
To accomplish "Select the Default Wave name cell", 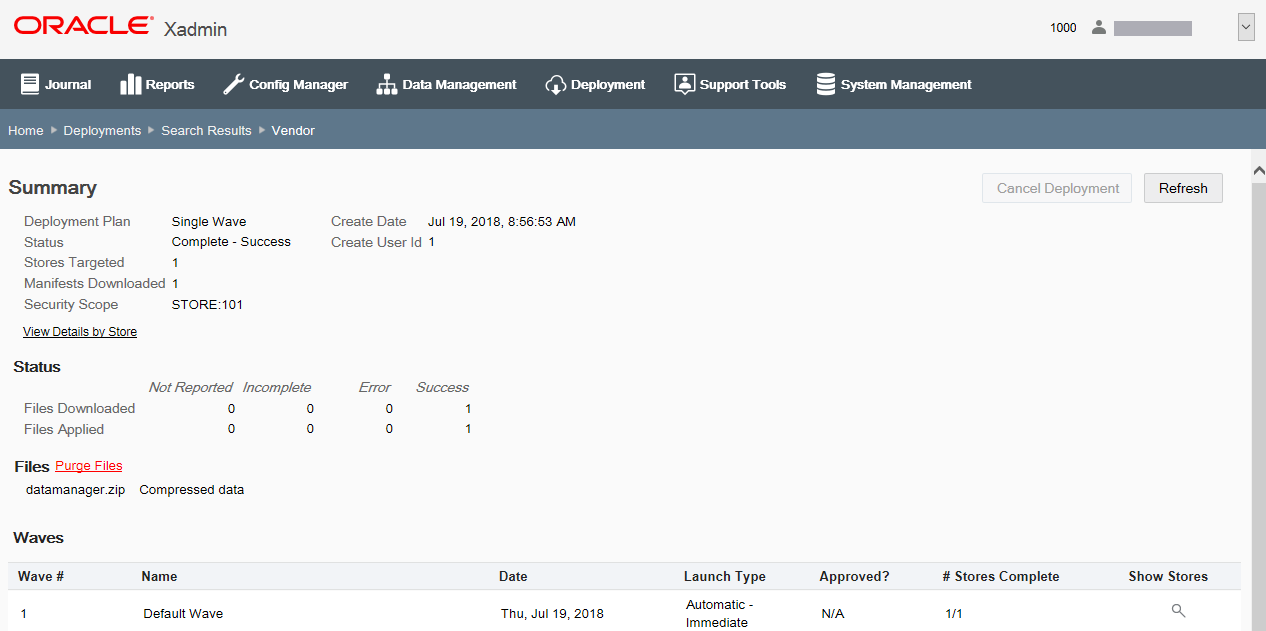I will coord(183,613).
